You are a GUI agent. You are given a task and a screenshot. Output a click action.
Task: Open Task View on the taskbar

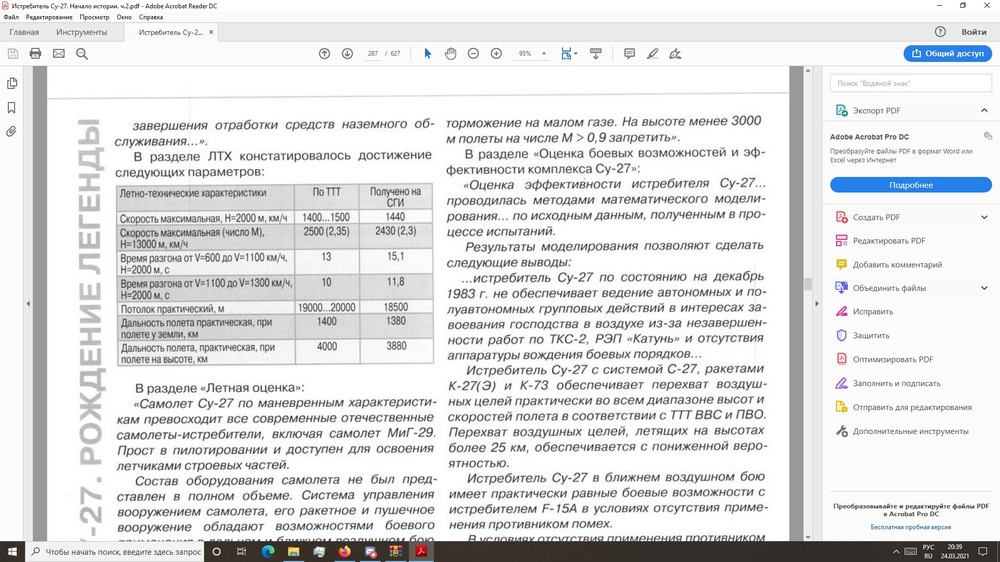(242, 552)
